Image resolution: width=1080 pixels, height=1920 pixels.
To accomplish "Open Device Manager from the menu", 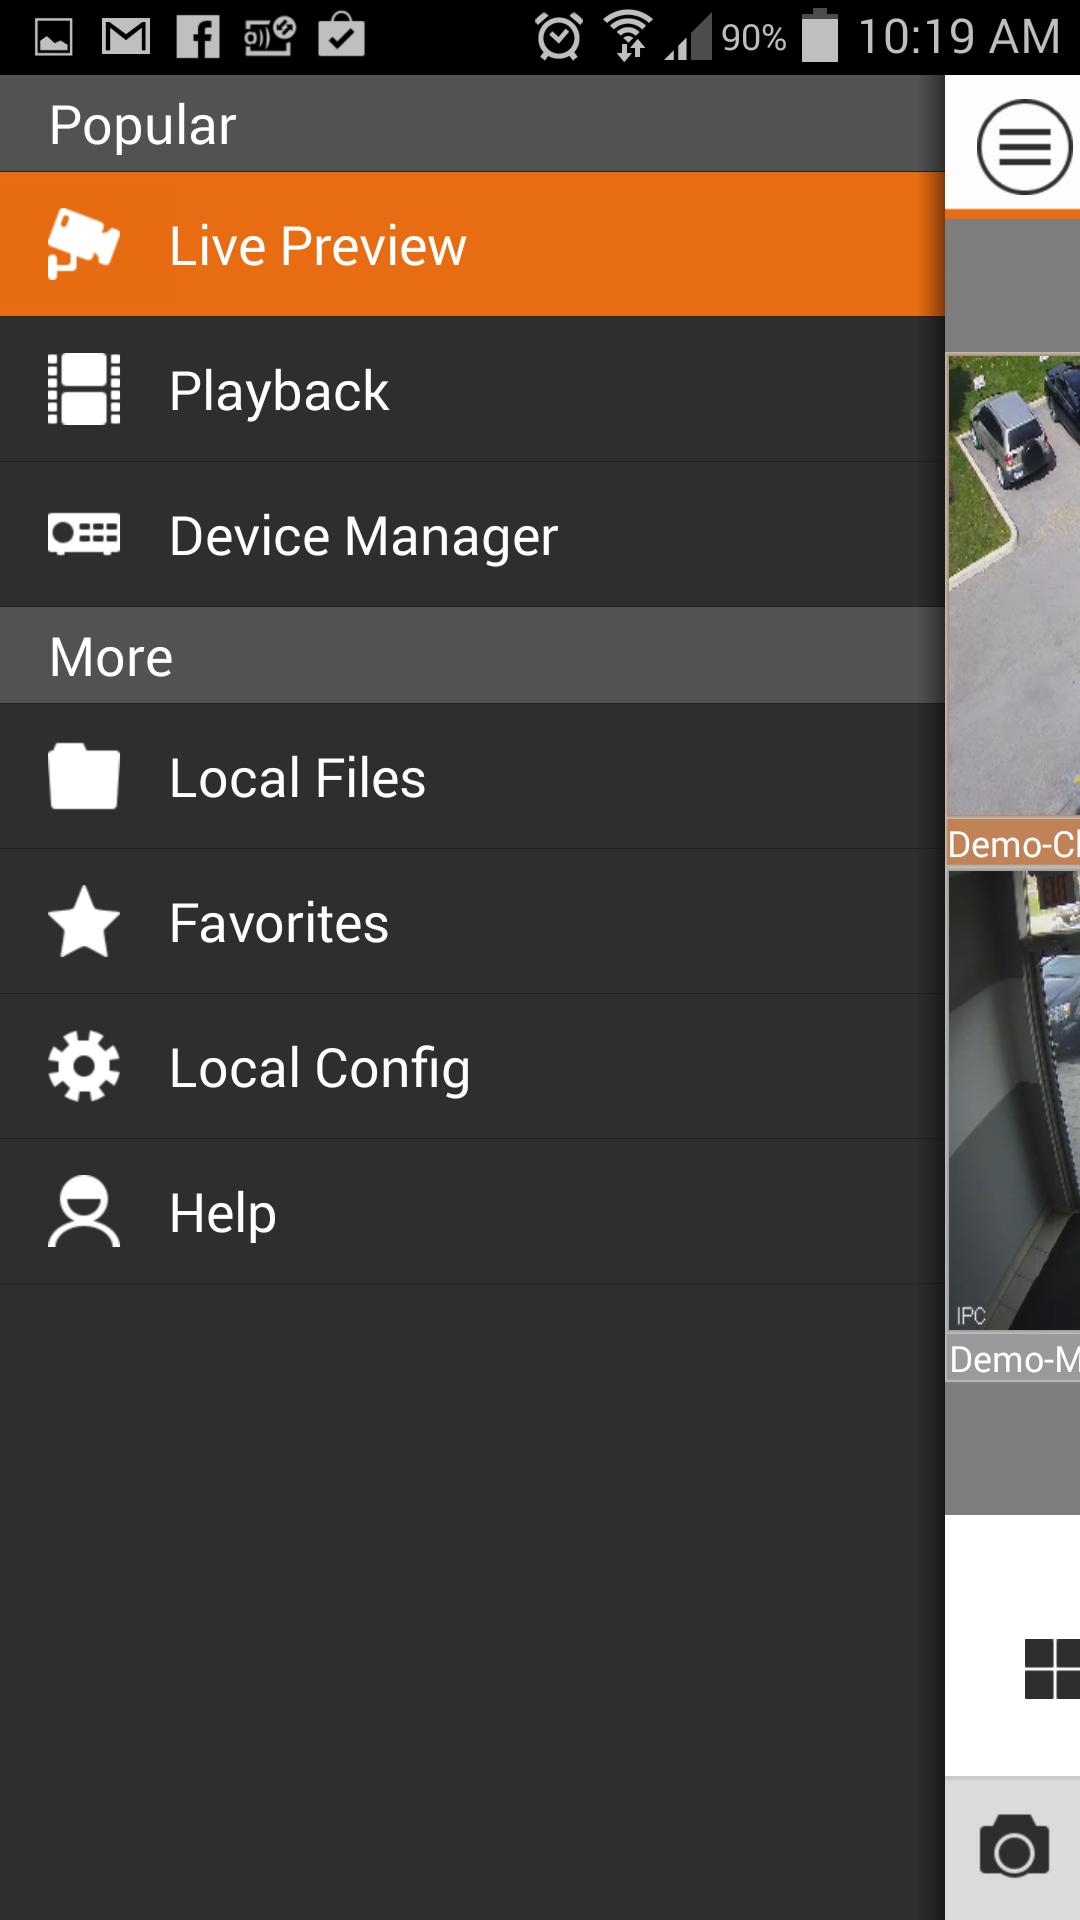I will tap(363, 536).
